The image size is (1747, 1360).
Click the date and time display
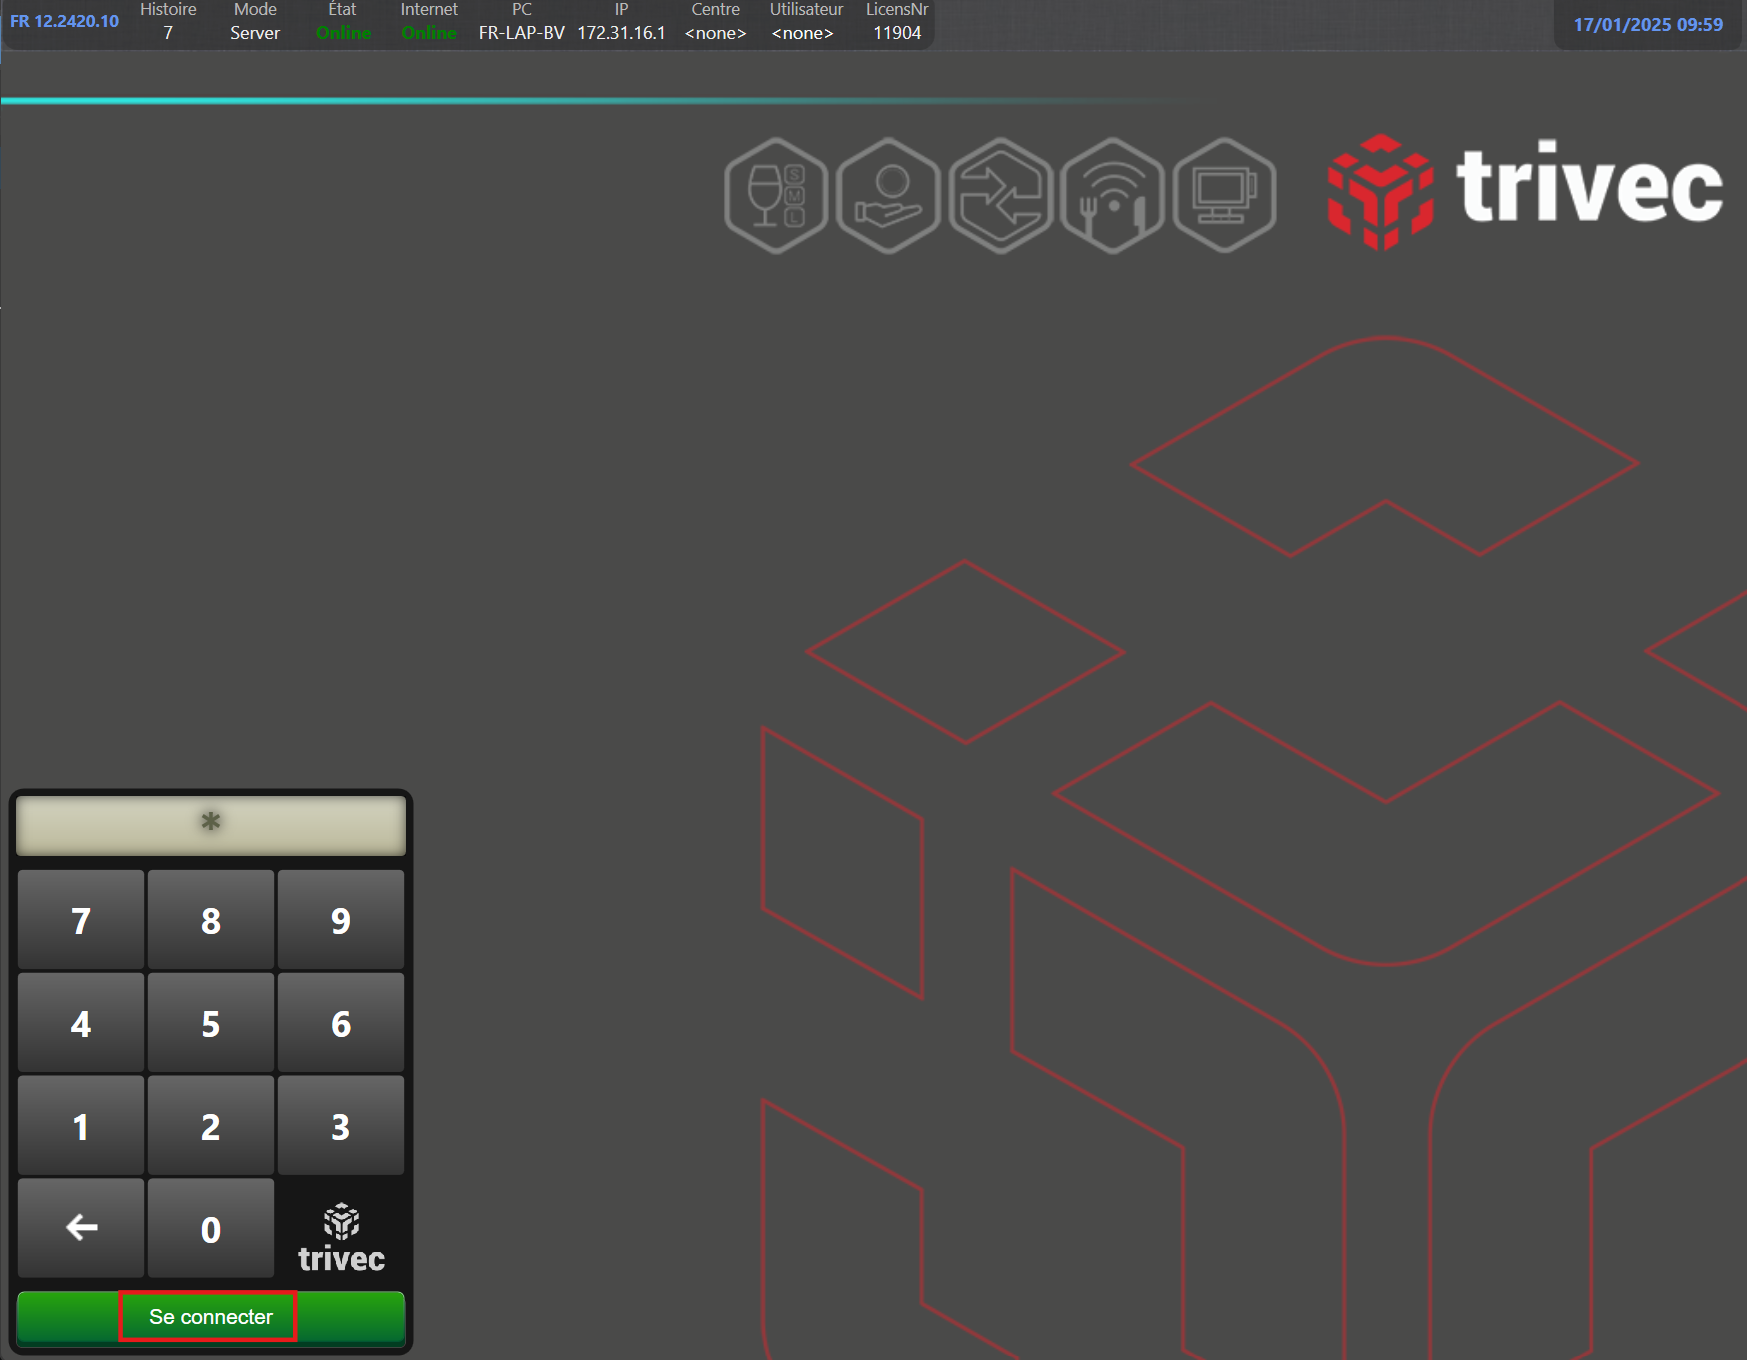coord(1647,25)
